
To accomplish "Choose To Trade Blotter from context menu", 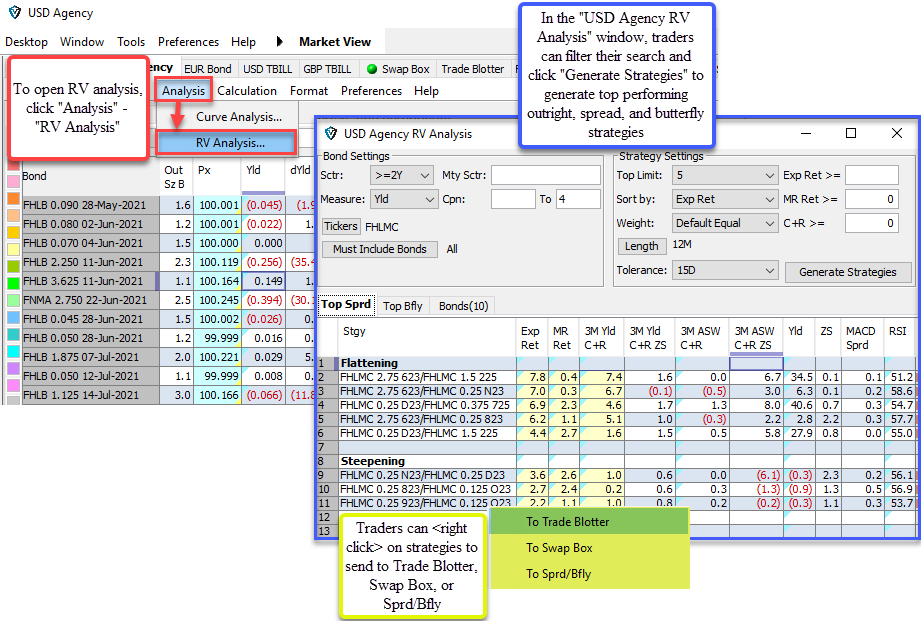I will tap(589, 522).
